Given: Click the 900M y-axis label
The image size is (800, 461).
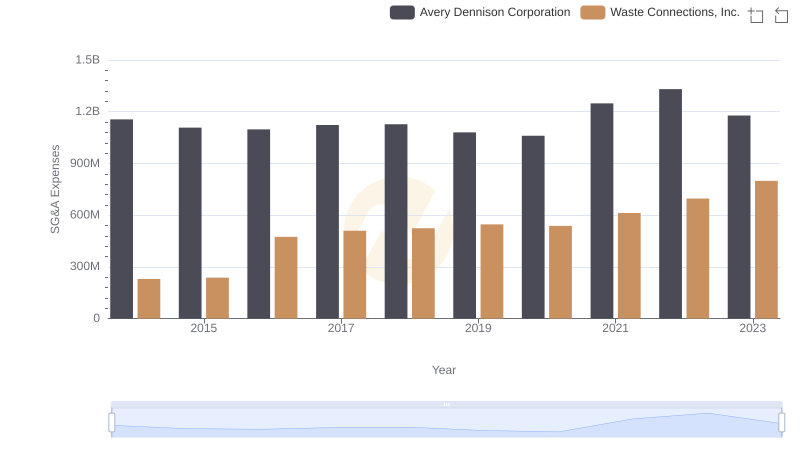Looking at the screenshot, I should [x=85, y=163].
